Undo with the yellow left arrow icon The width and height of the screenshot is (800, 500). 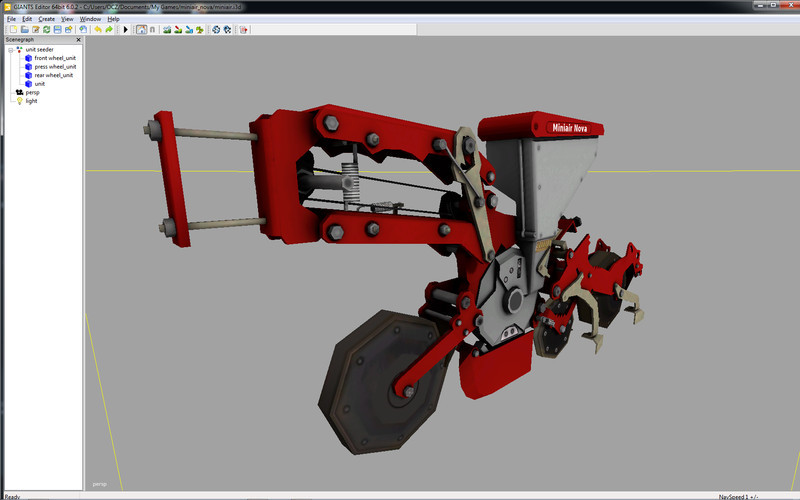(97, 29)
